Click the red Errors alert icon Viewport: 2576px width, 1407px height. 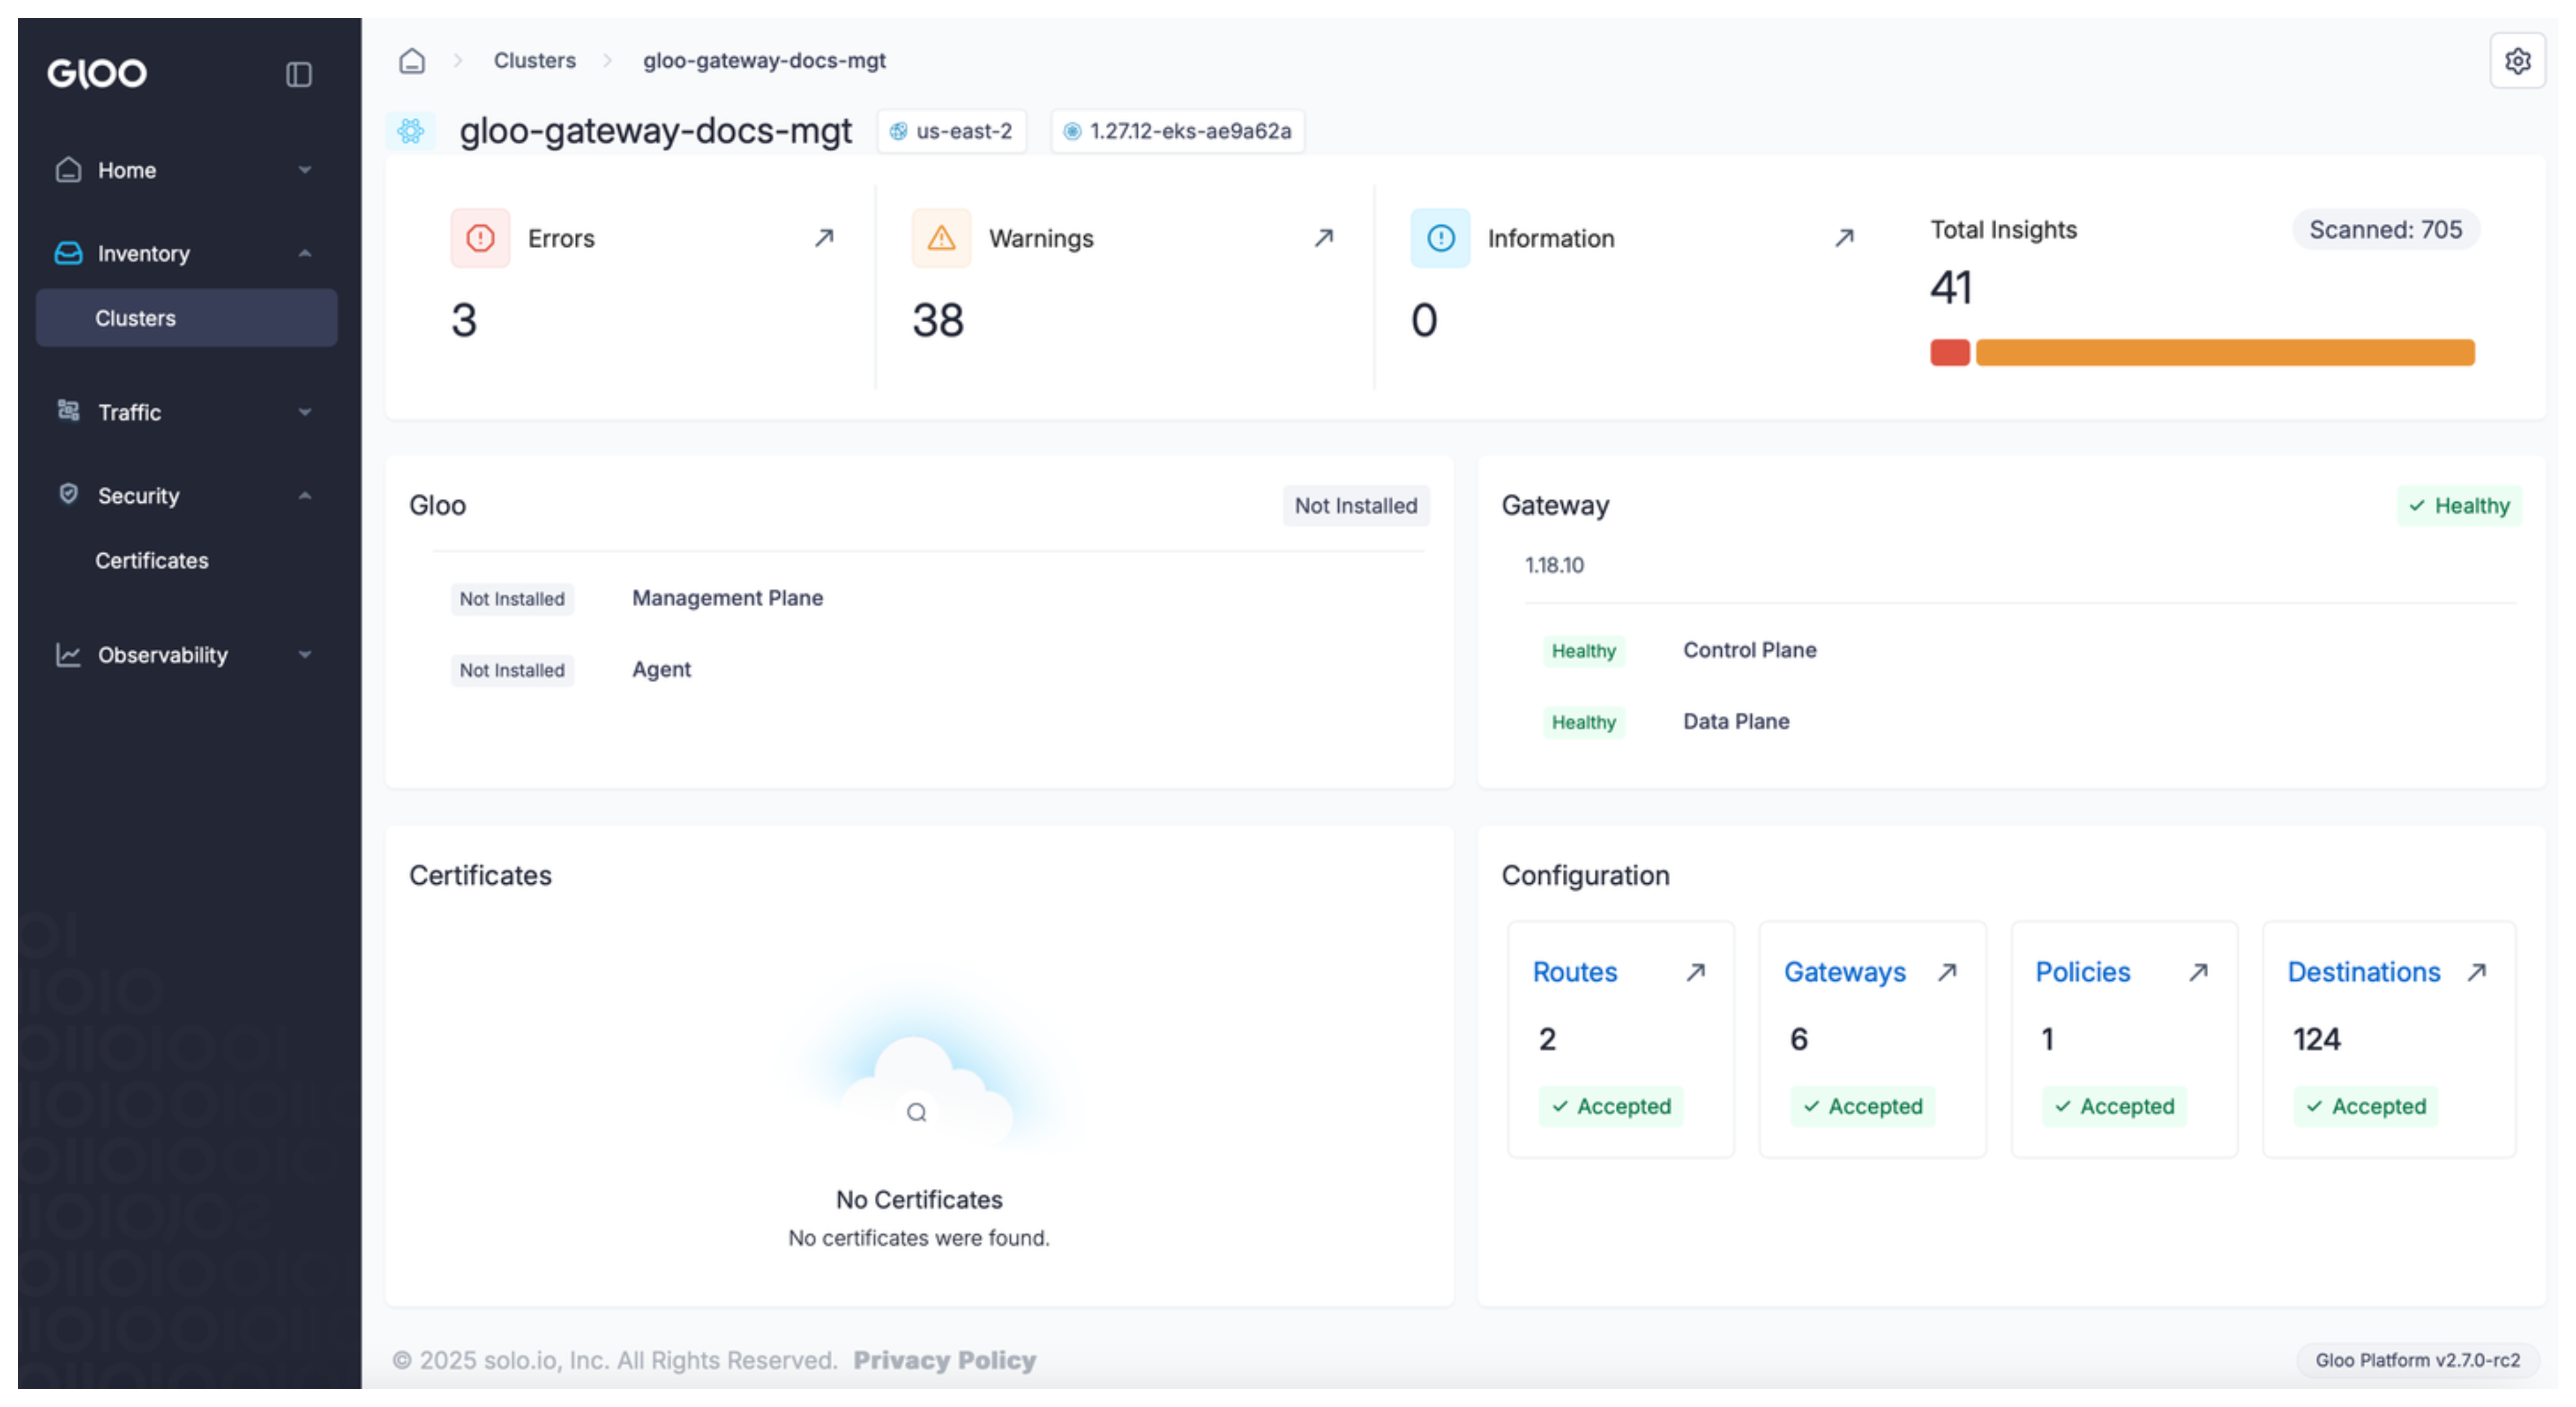point(480,238)
